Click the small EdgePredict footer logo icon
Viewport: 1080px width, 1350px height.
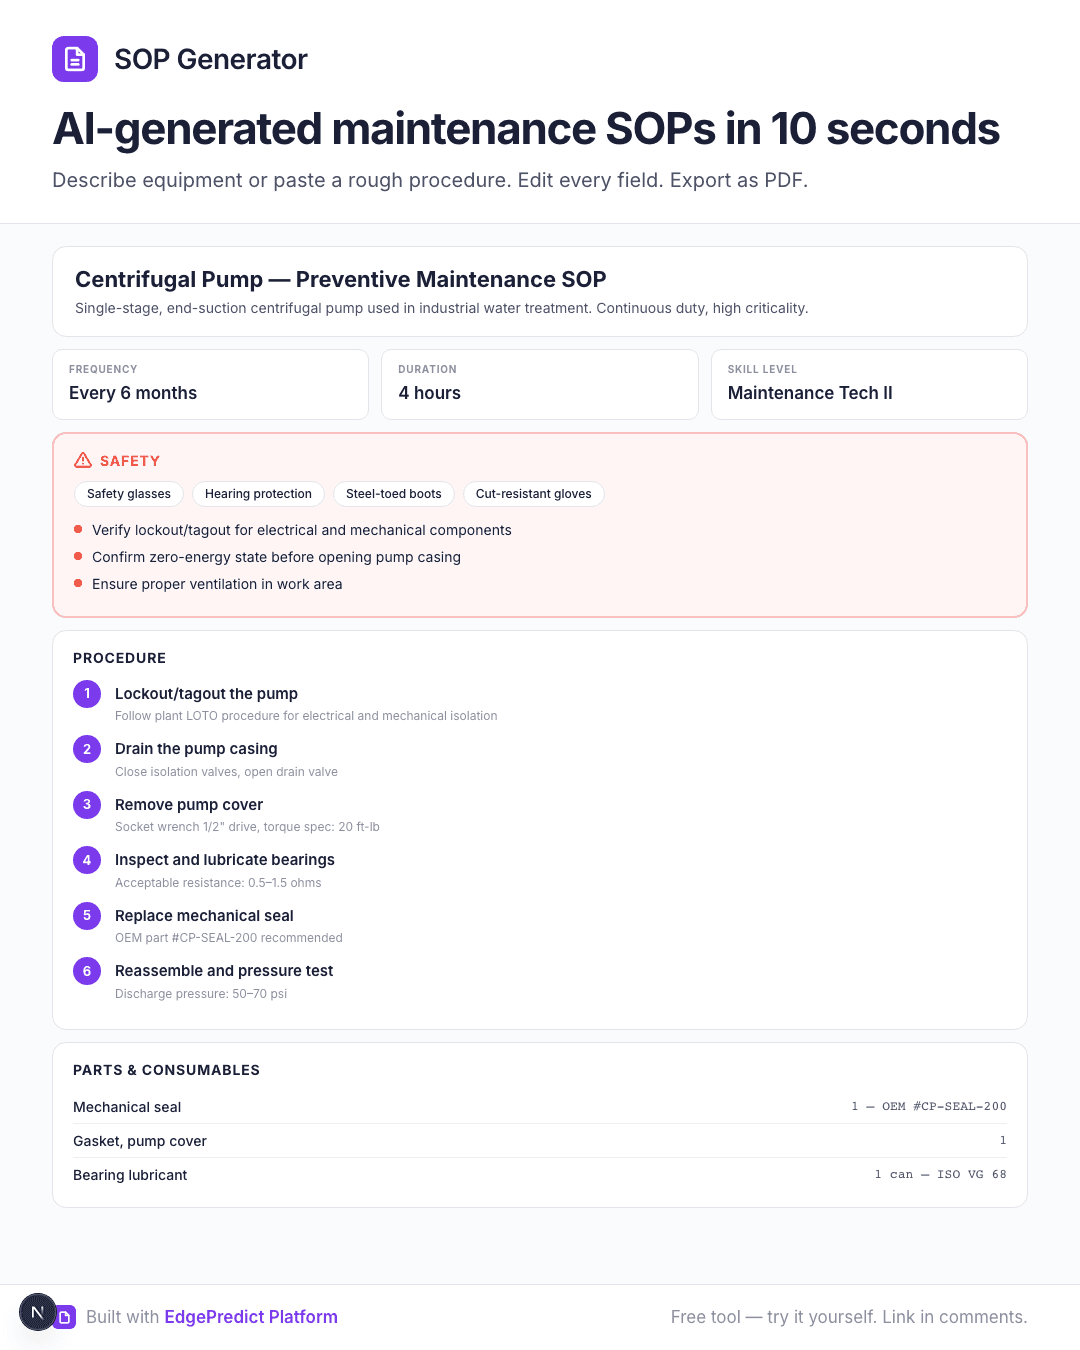(66, 1317)
